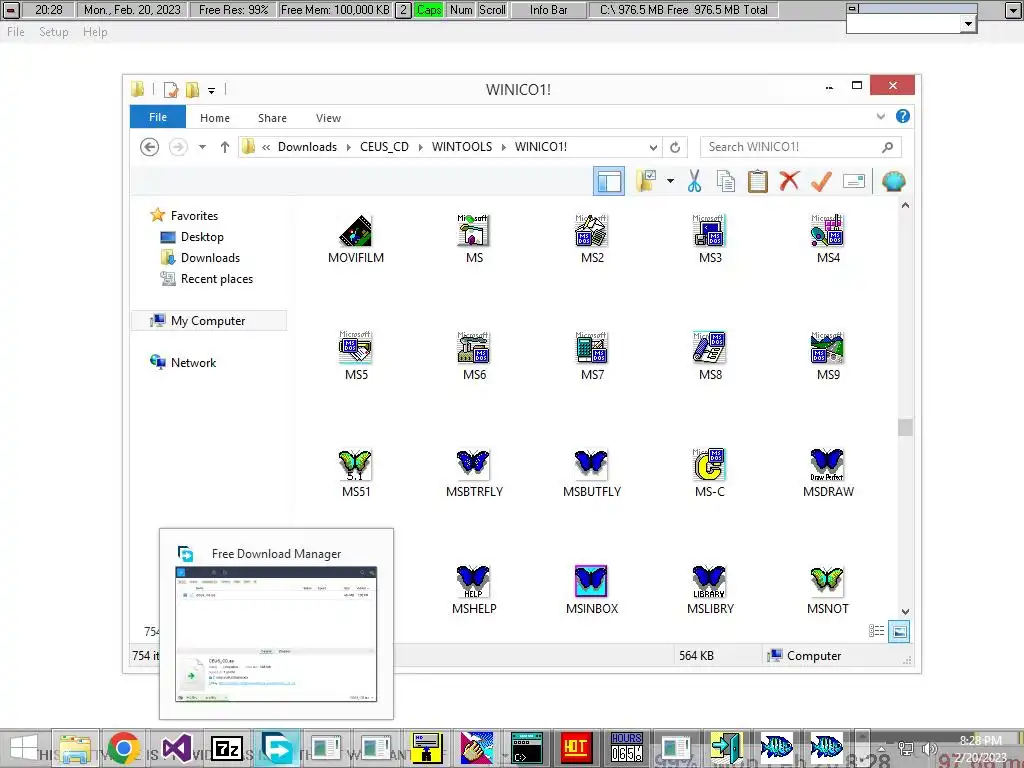Open the View ribbon tab
The height and width of the screenshot is (768, 1024).
328,118
